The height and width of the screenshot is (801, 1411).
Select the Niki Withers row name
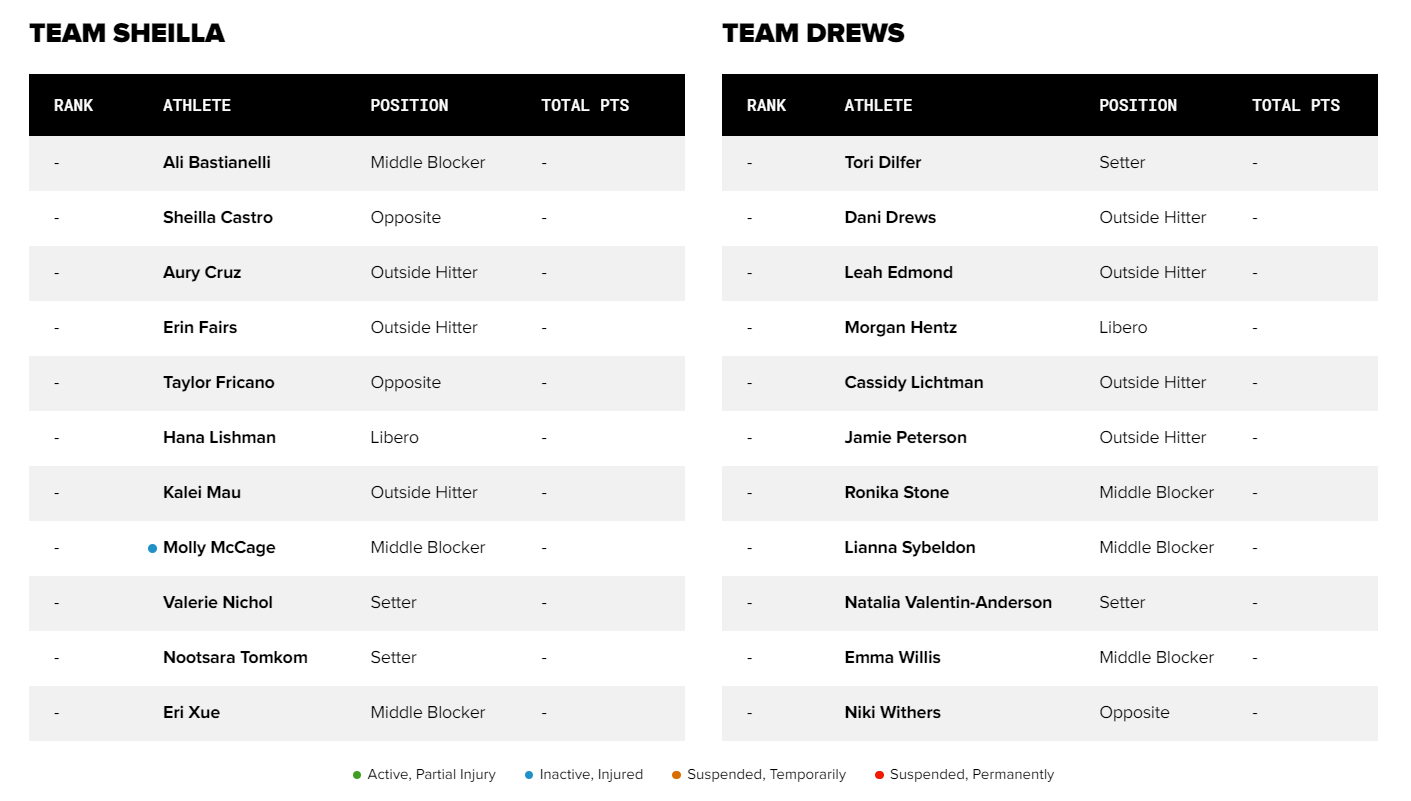point(892,712)
